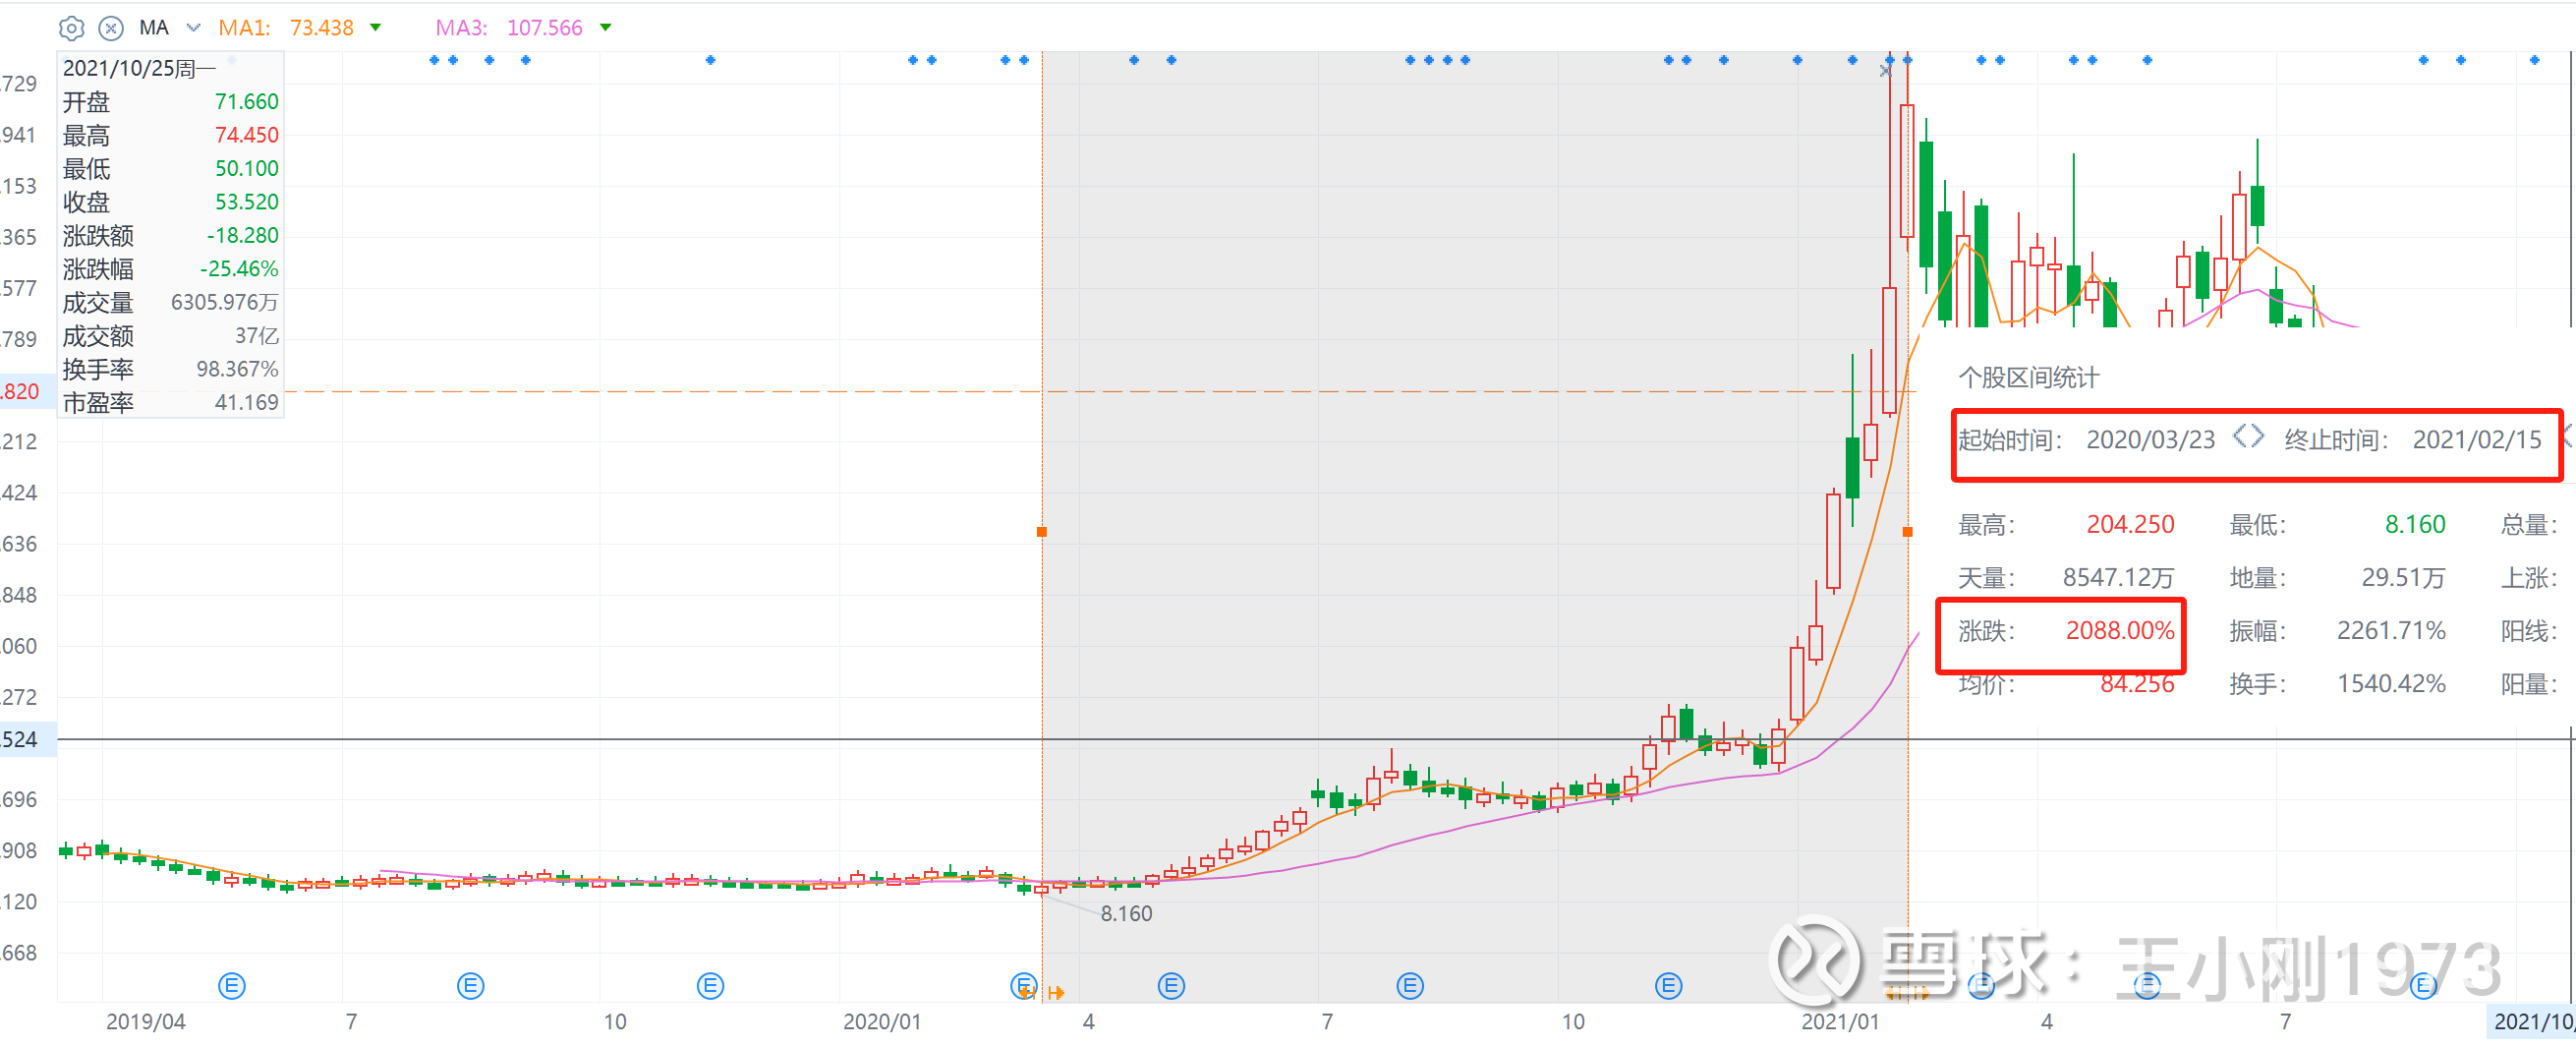Click the orange flag icon near the April 2020 axis
Viewport: 2576px width, 1047px height.
point(1058,992)
